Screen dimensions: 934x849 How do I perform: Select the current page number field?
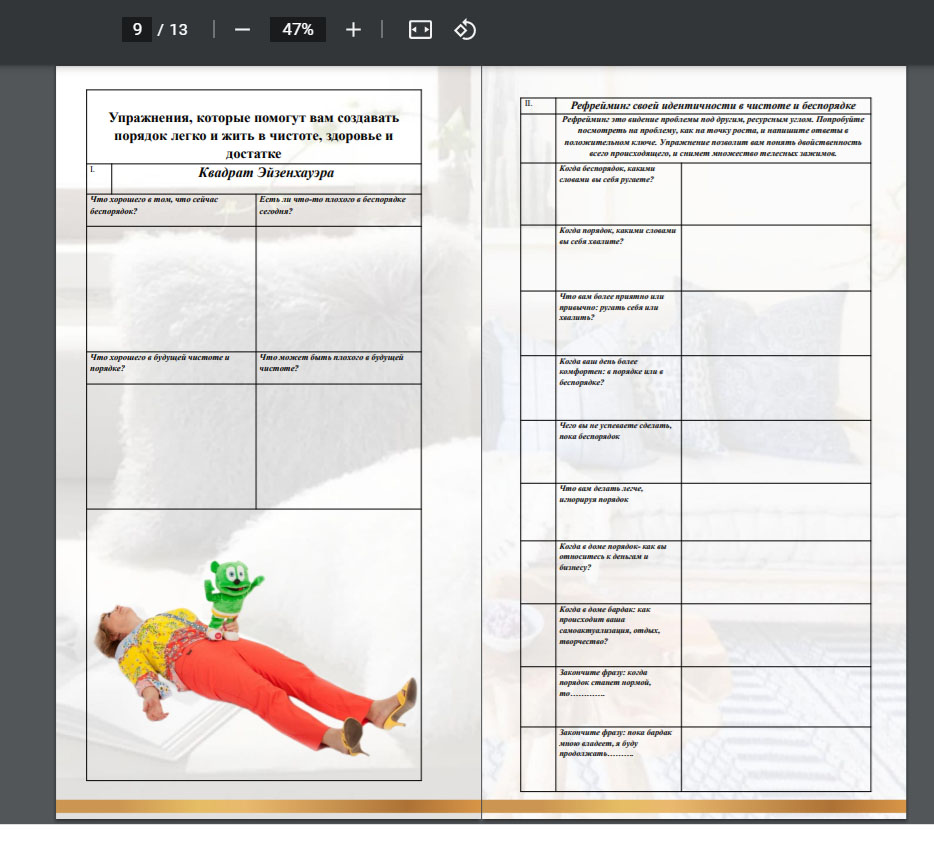137,29
